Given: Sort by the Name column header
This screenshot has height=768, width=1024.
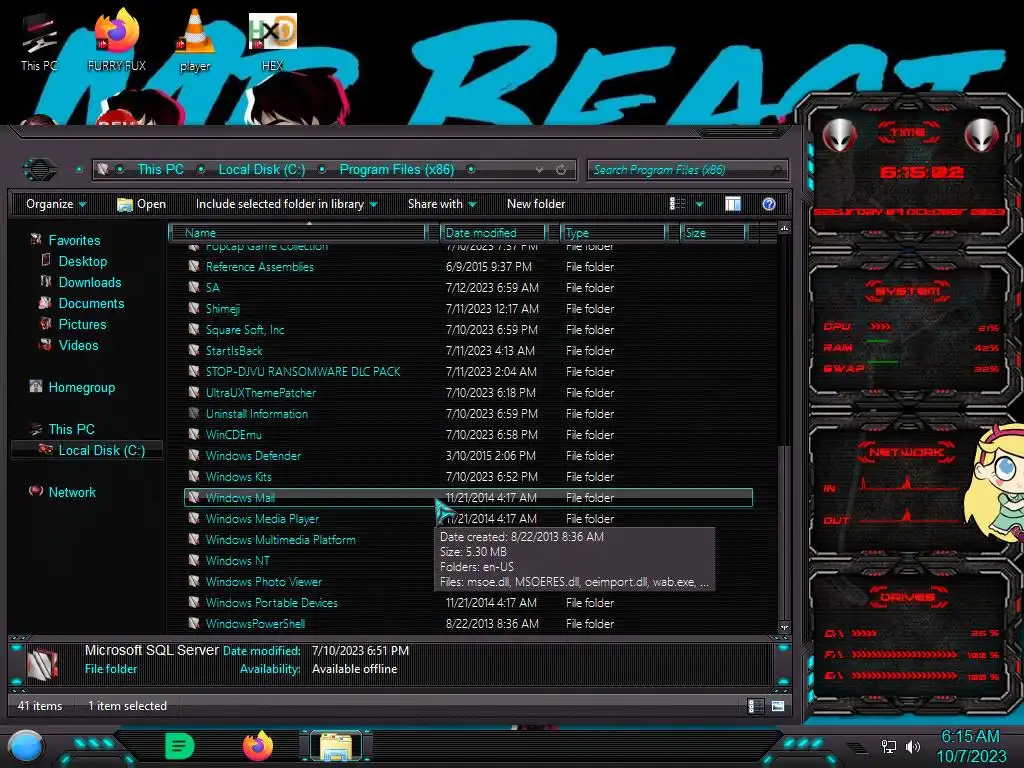Looking at the screenshot, I should pyautogui.click(x=297, y=232).
